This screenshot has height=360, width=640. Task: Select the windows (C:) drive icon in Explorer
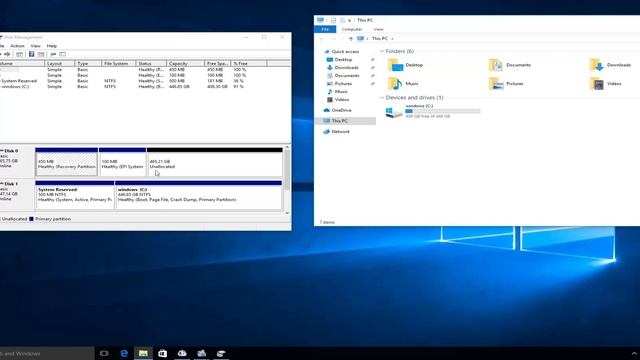pyautogui.click(x=394, y=112)
